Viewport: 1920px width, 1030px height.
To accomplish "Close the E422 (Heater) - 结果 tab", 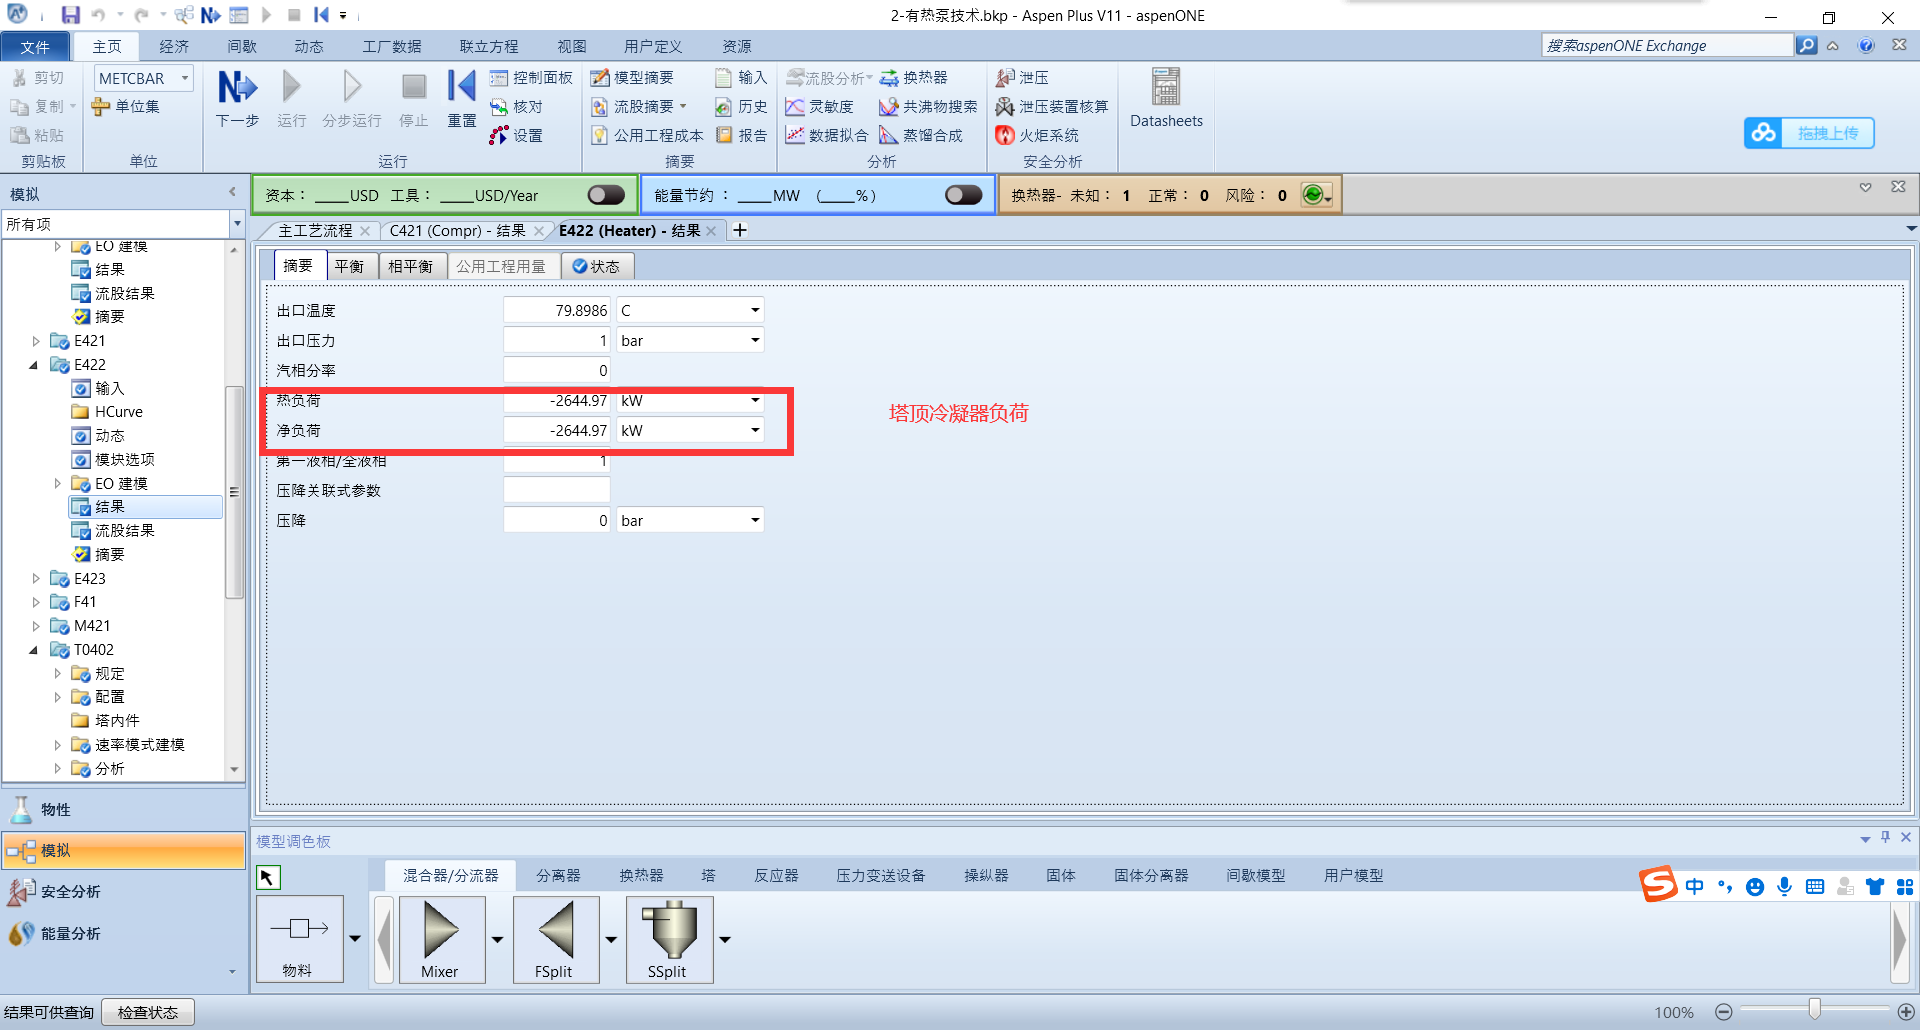I will click(711, 231).
